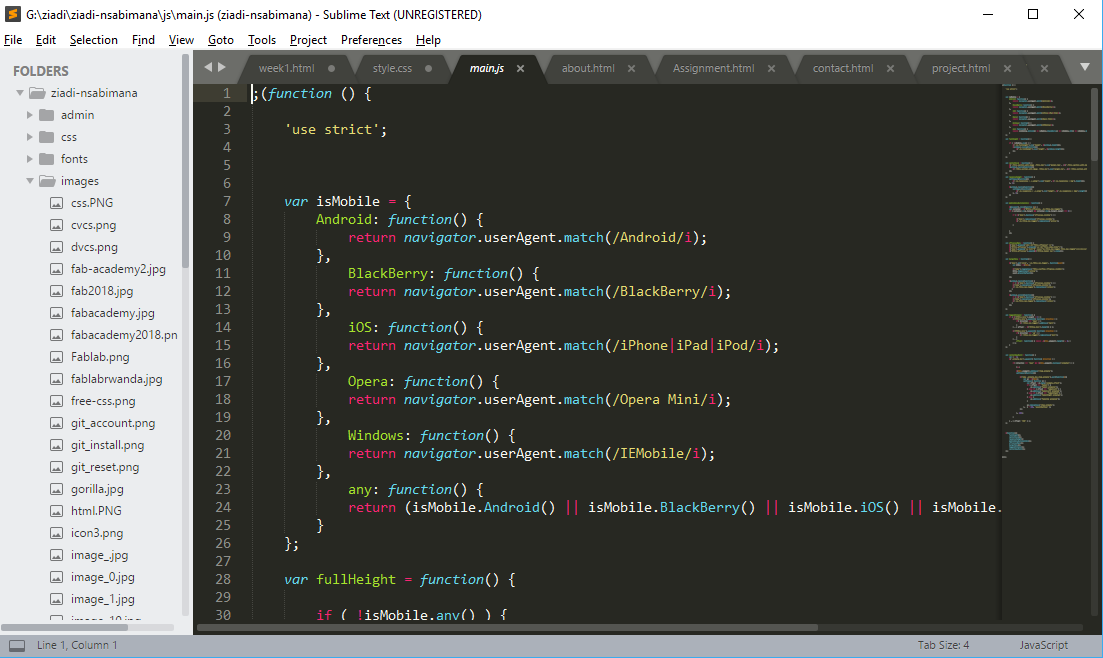This screenshot has height=658, width=1103.
Task: Close the contact.html tab
Action: point(890,68)
